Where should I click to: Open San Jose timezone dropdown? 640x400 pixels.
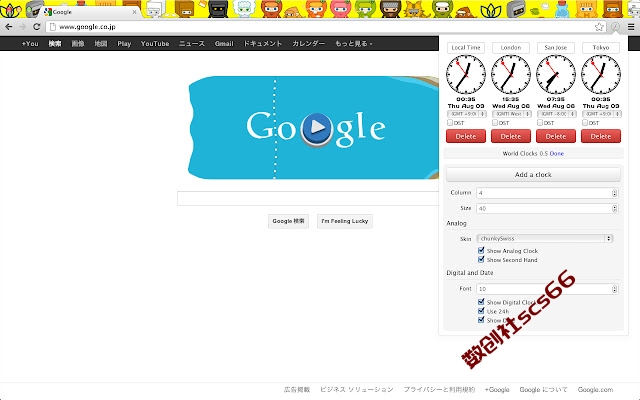pyautogui.click(x=556, y=114)
